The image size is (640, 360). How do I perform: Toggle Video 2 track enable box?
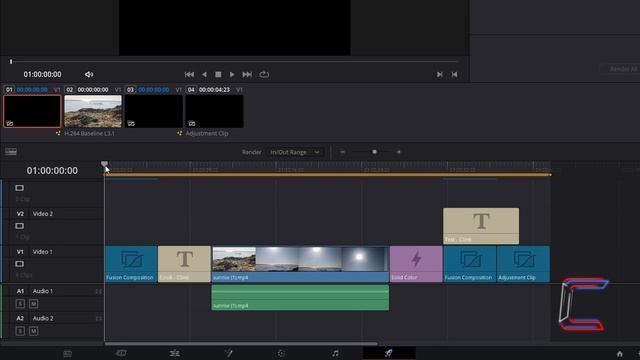coord(19,226)
